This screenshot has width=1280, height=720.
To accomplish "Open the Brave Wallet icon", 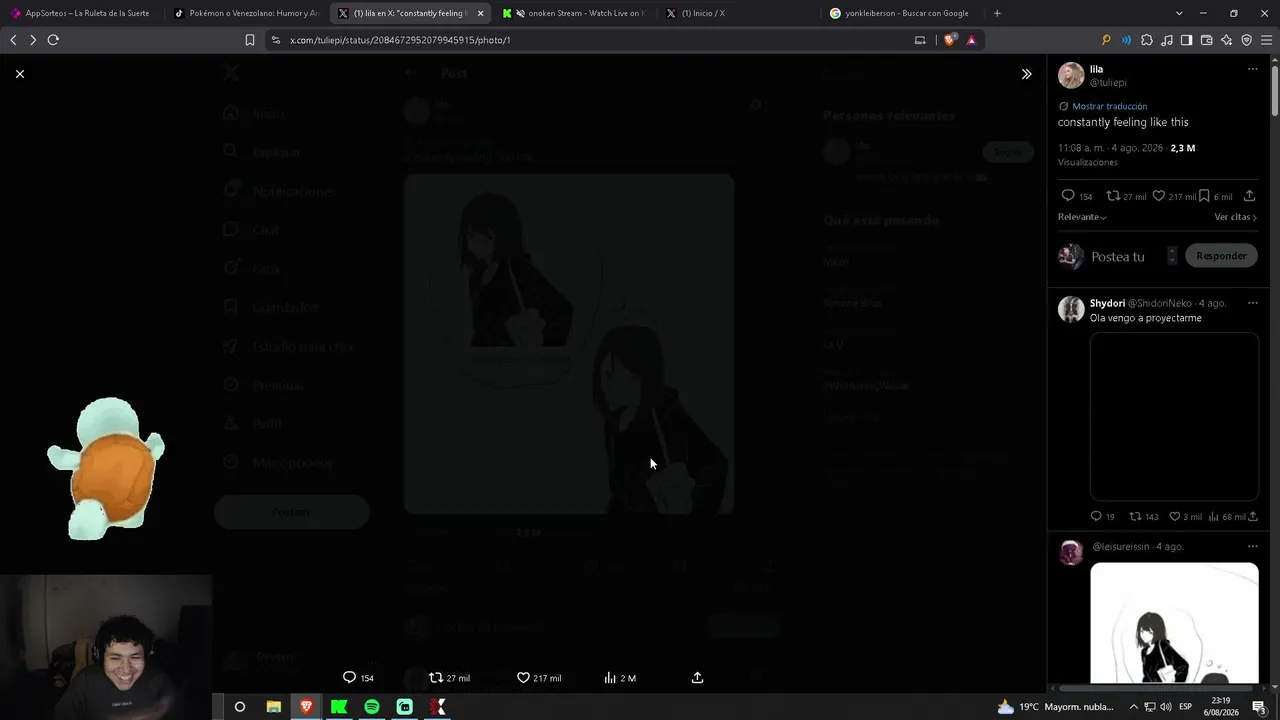I will point(1206,40).
